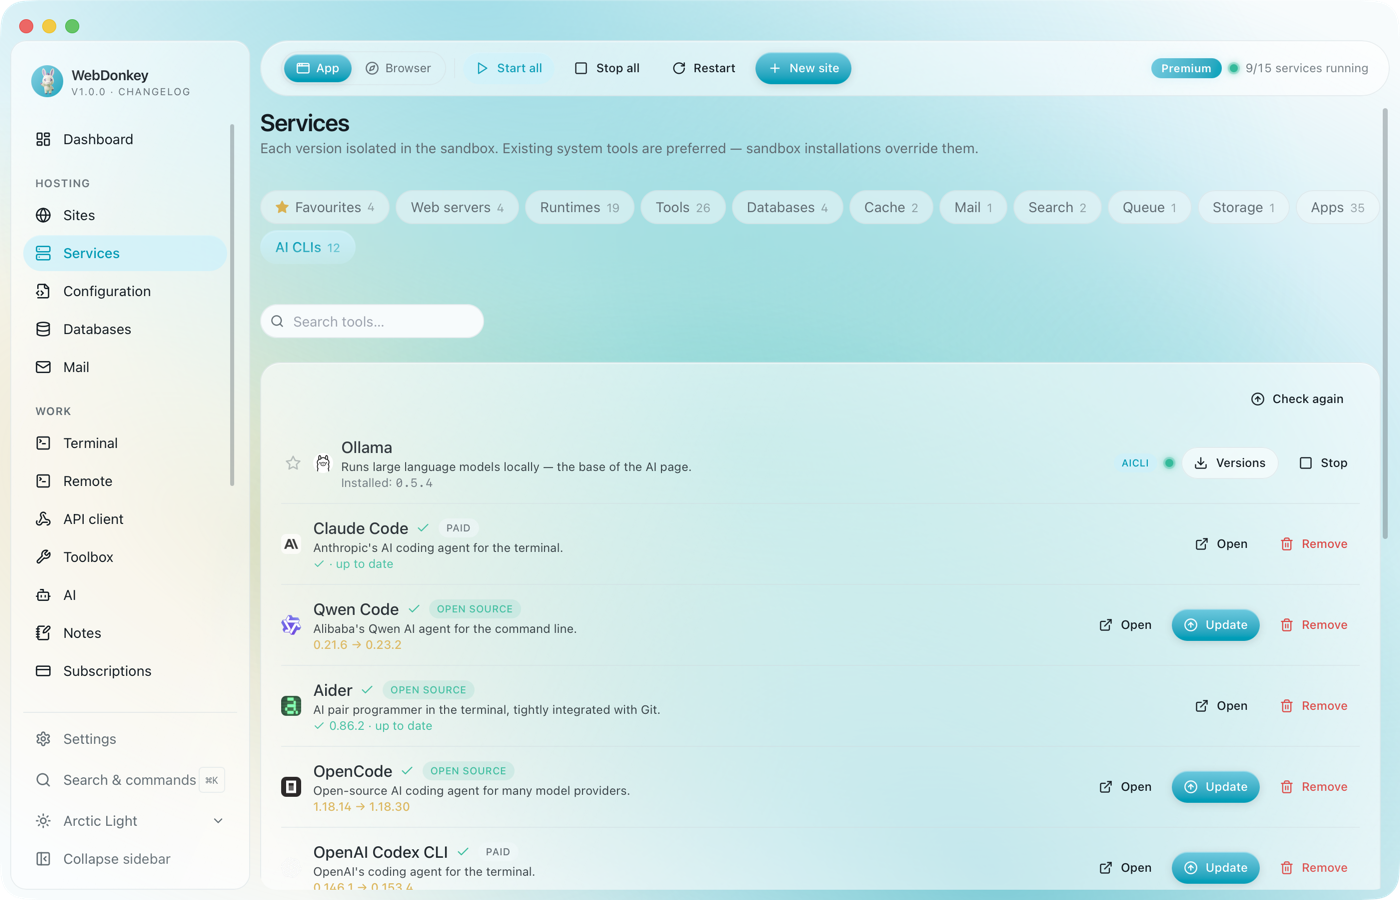The height and width of the screenshot is (900, 1400).
Task: Open the Toolbox page
Action: click(x=125, y=557)
